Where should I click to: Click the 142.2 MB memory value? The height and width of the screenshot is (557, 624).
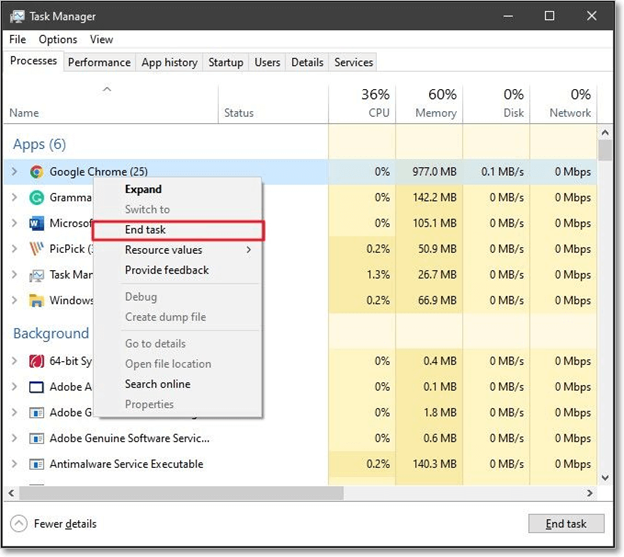point(434,198)
